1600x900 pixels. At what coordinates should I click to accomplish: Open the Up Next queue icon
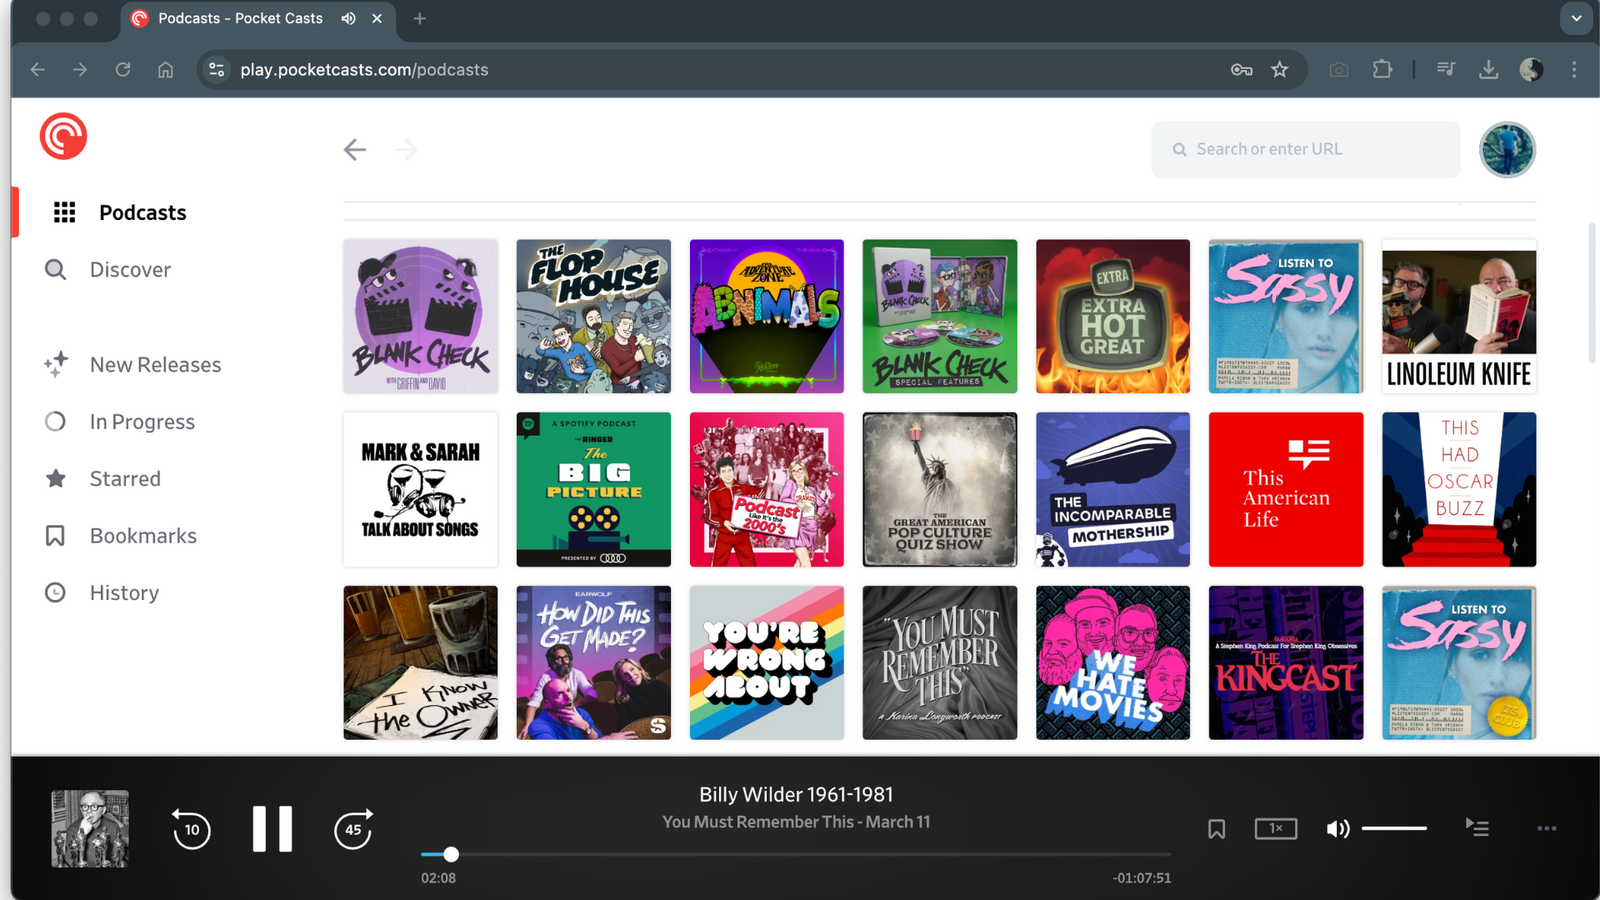1477,828
